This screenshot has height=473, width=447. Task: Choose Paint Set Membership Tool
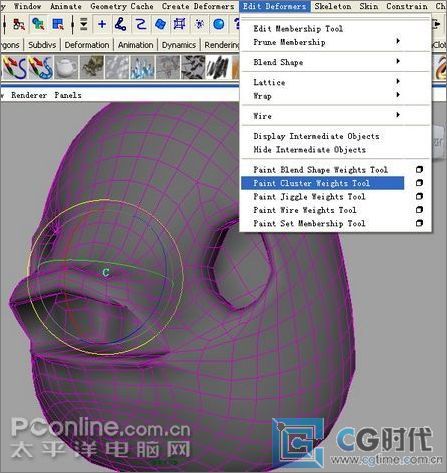tap(309, 223)
